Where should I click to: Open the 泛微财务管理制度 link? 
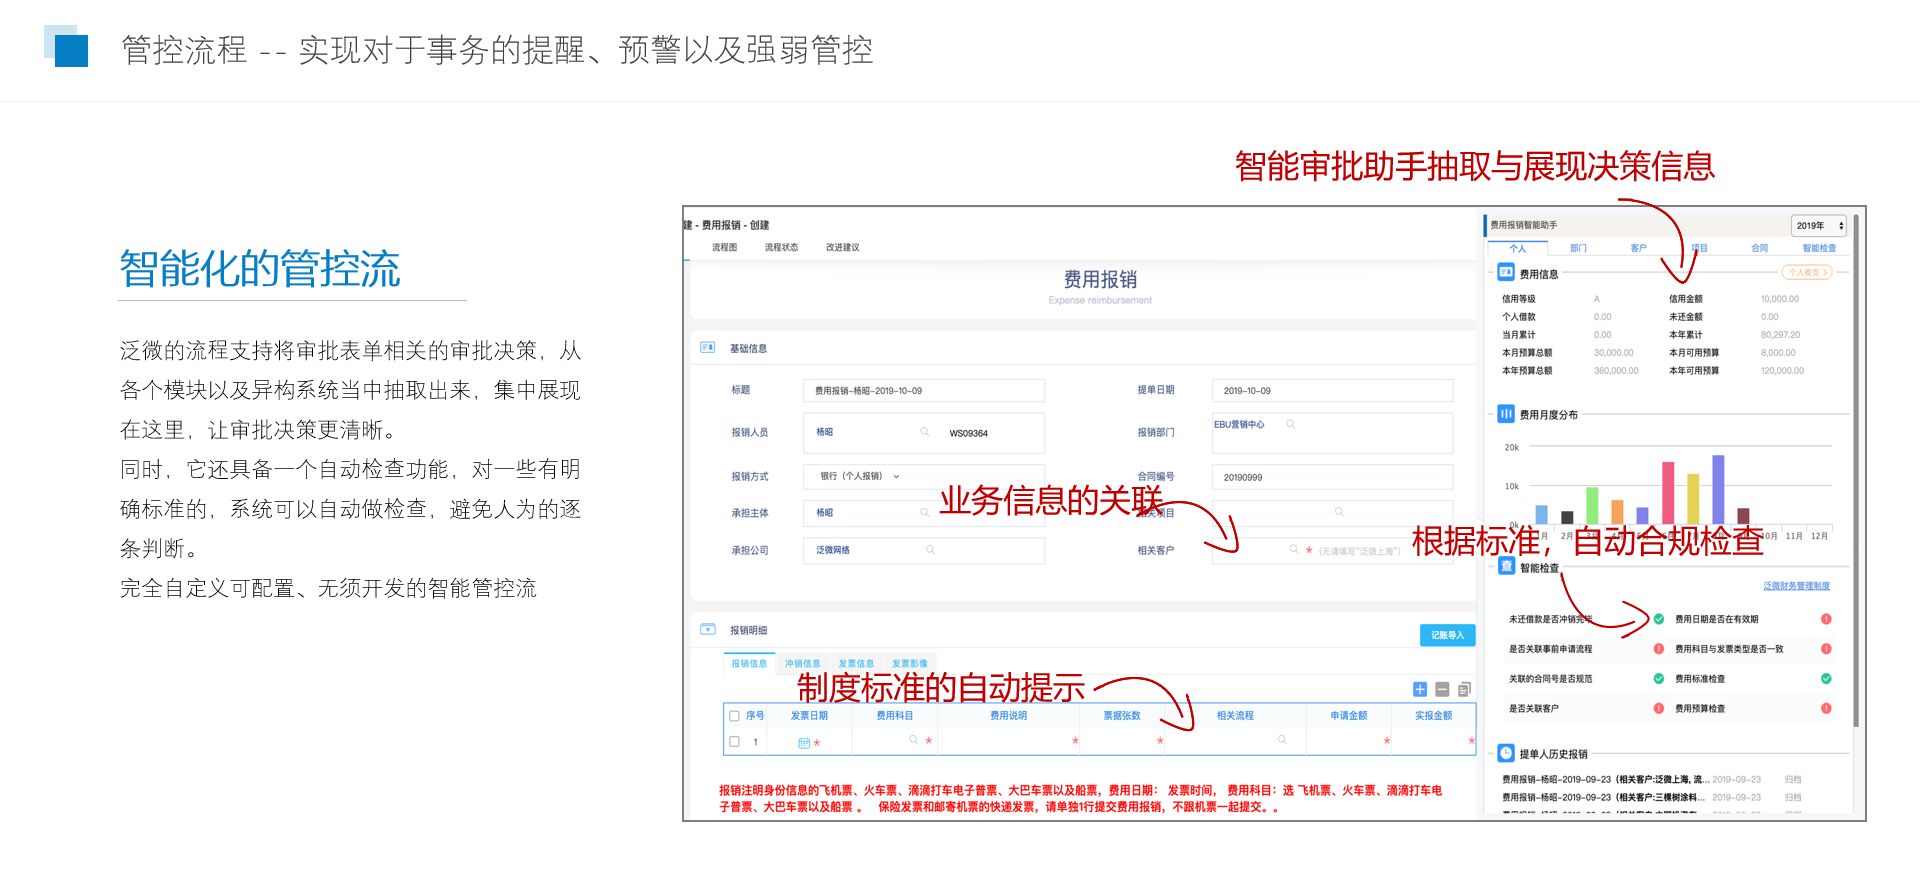(1796, 586)
